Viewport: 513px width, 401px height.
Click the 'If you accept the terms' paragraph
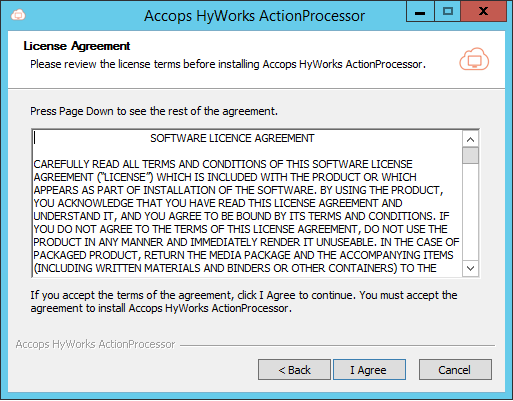(244, 301)
